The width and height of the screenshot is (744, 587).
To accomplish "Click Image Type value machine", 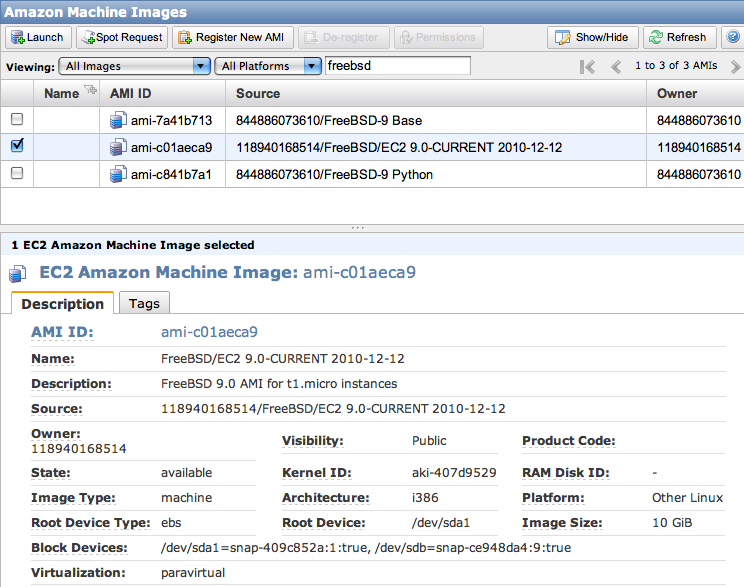I will [x=186, y=497].
